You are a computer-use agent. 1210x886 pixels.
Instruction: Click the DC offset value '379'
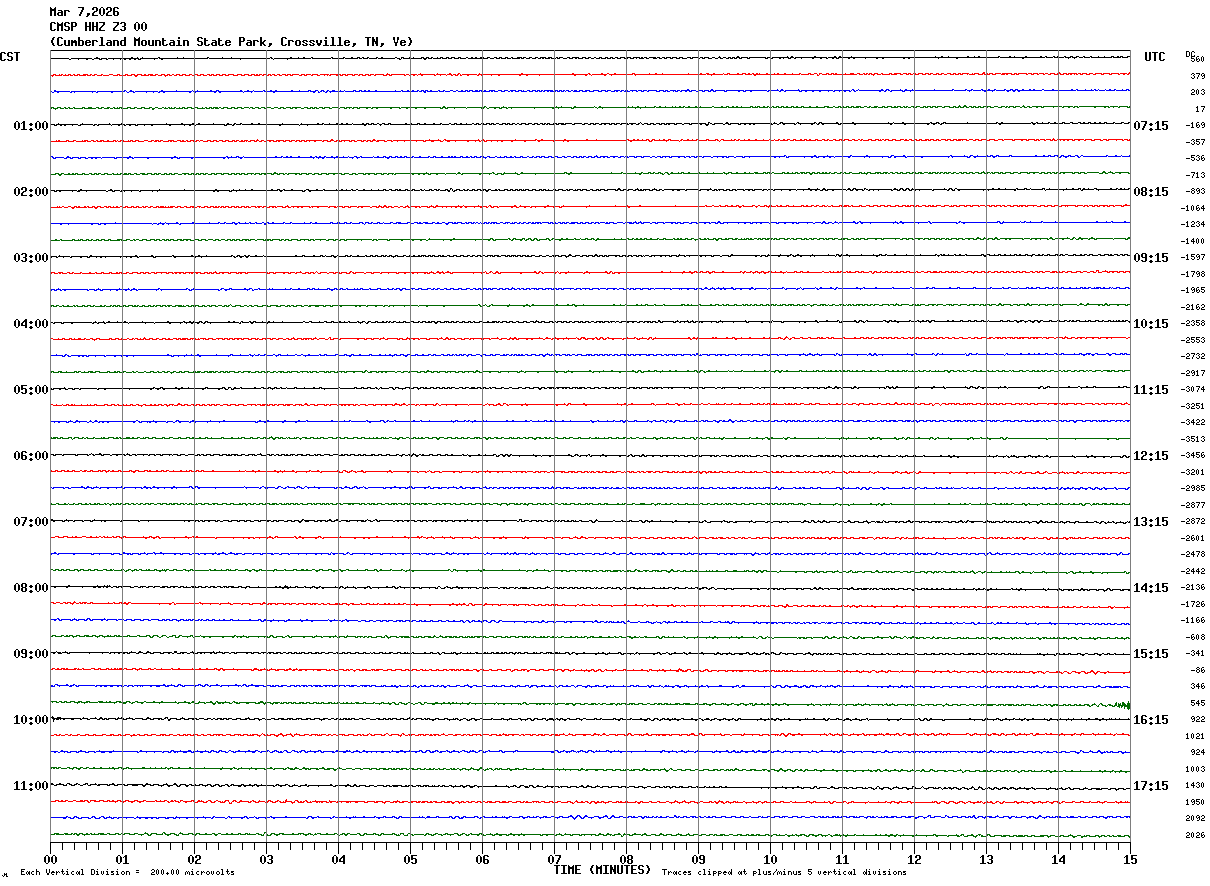1197,76
